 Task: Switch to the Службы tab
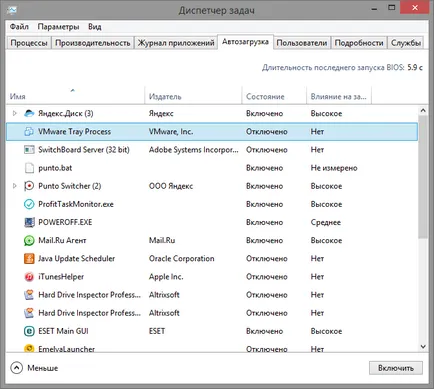tap(406, 43)
